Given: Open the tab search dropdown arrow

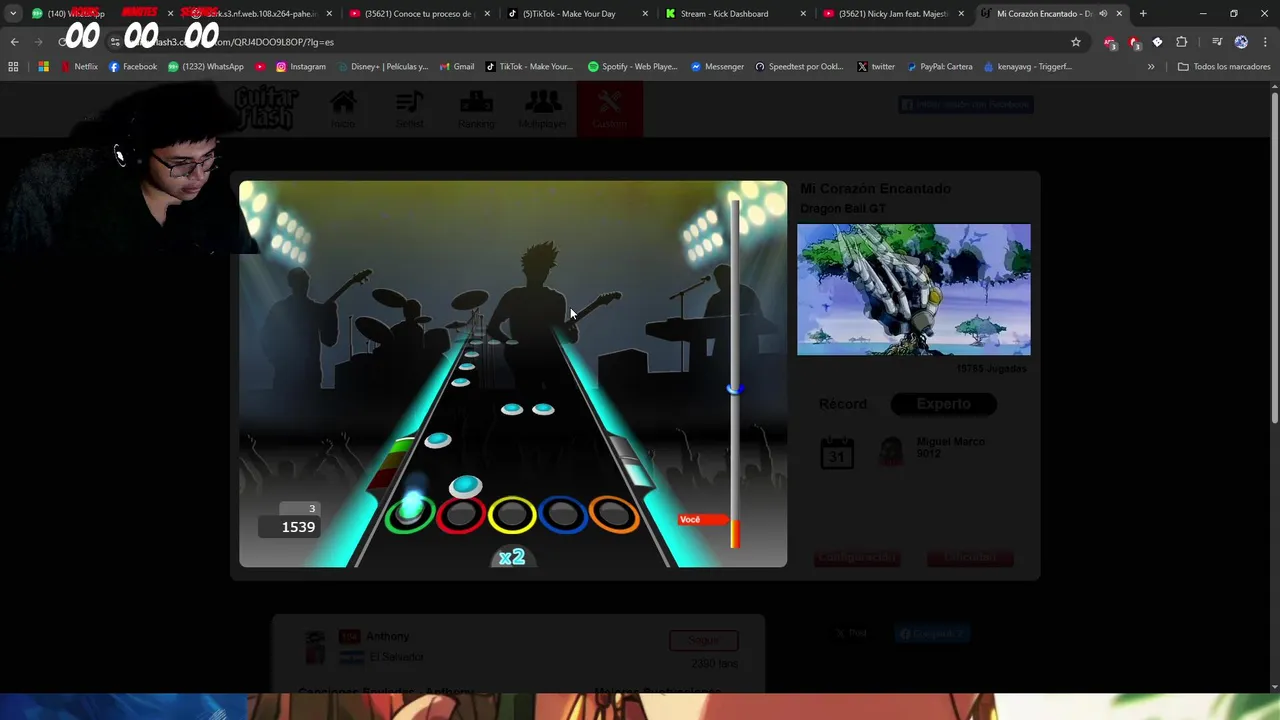Looking at the screenshot, I should point(13,14).
